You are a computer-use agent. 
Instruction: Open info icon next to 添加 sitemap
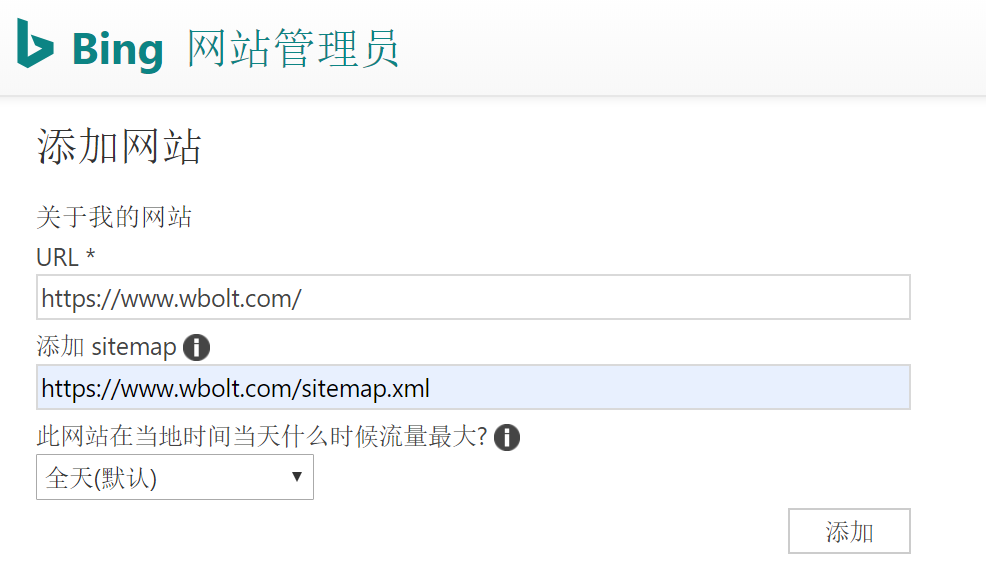pos(197,348)
